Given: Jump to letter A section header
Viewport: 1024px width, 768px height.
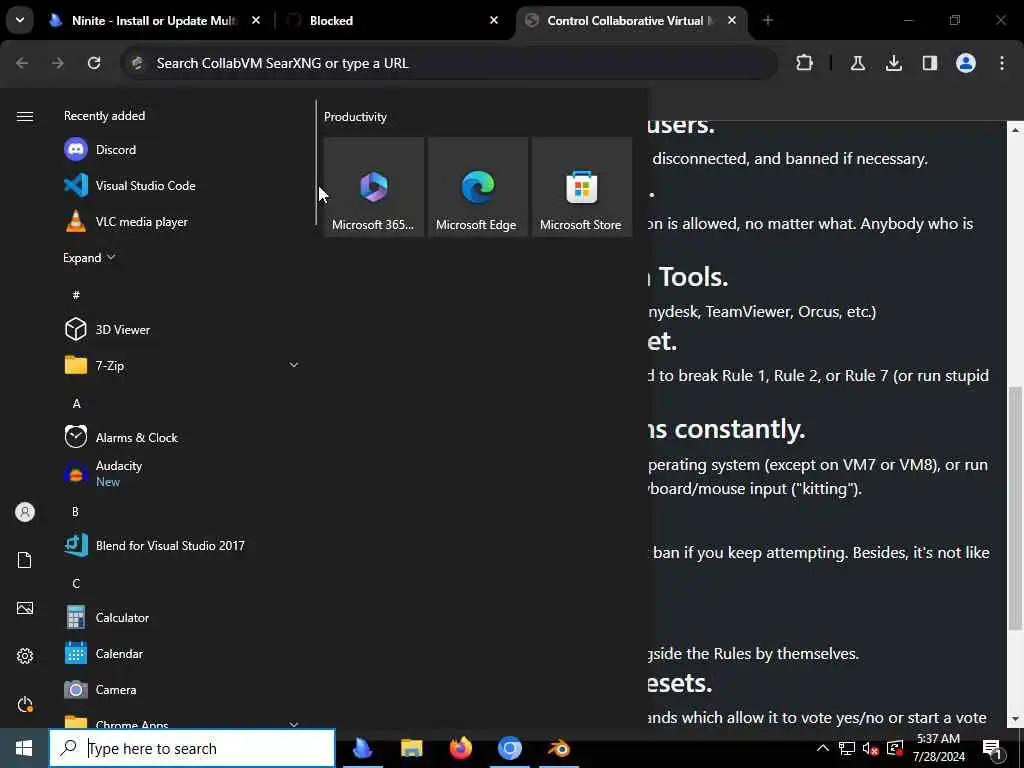Looking at the screenshot, I should coord(76,404).
